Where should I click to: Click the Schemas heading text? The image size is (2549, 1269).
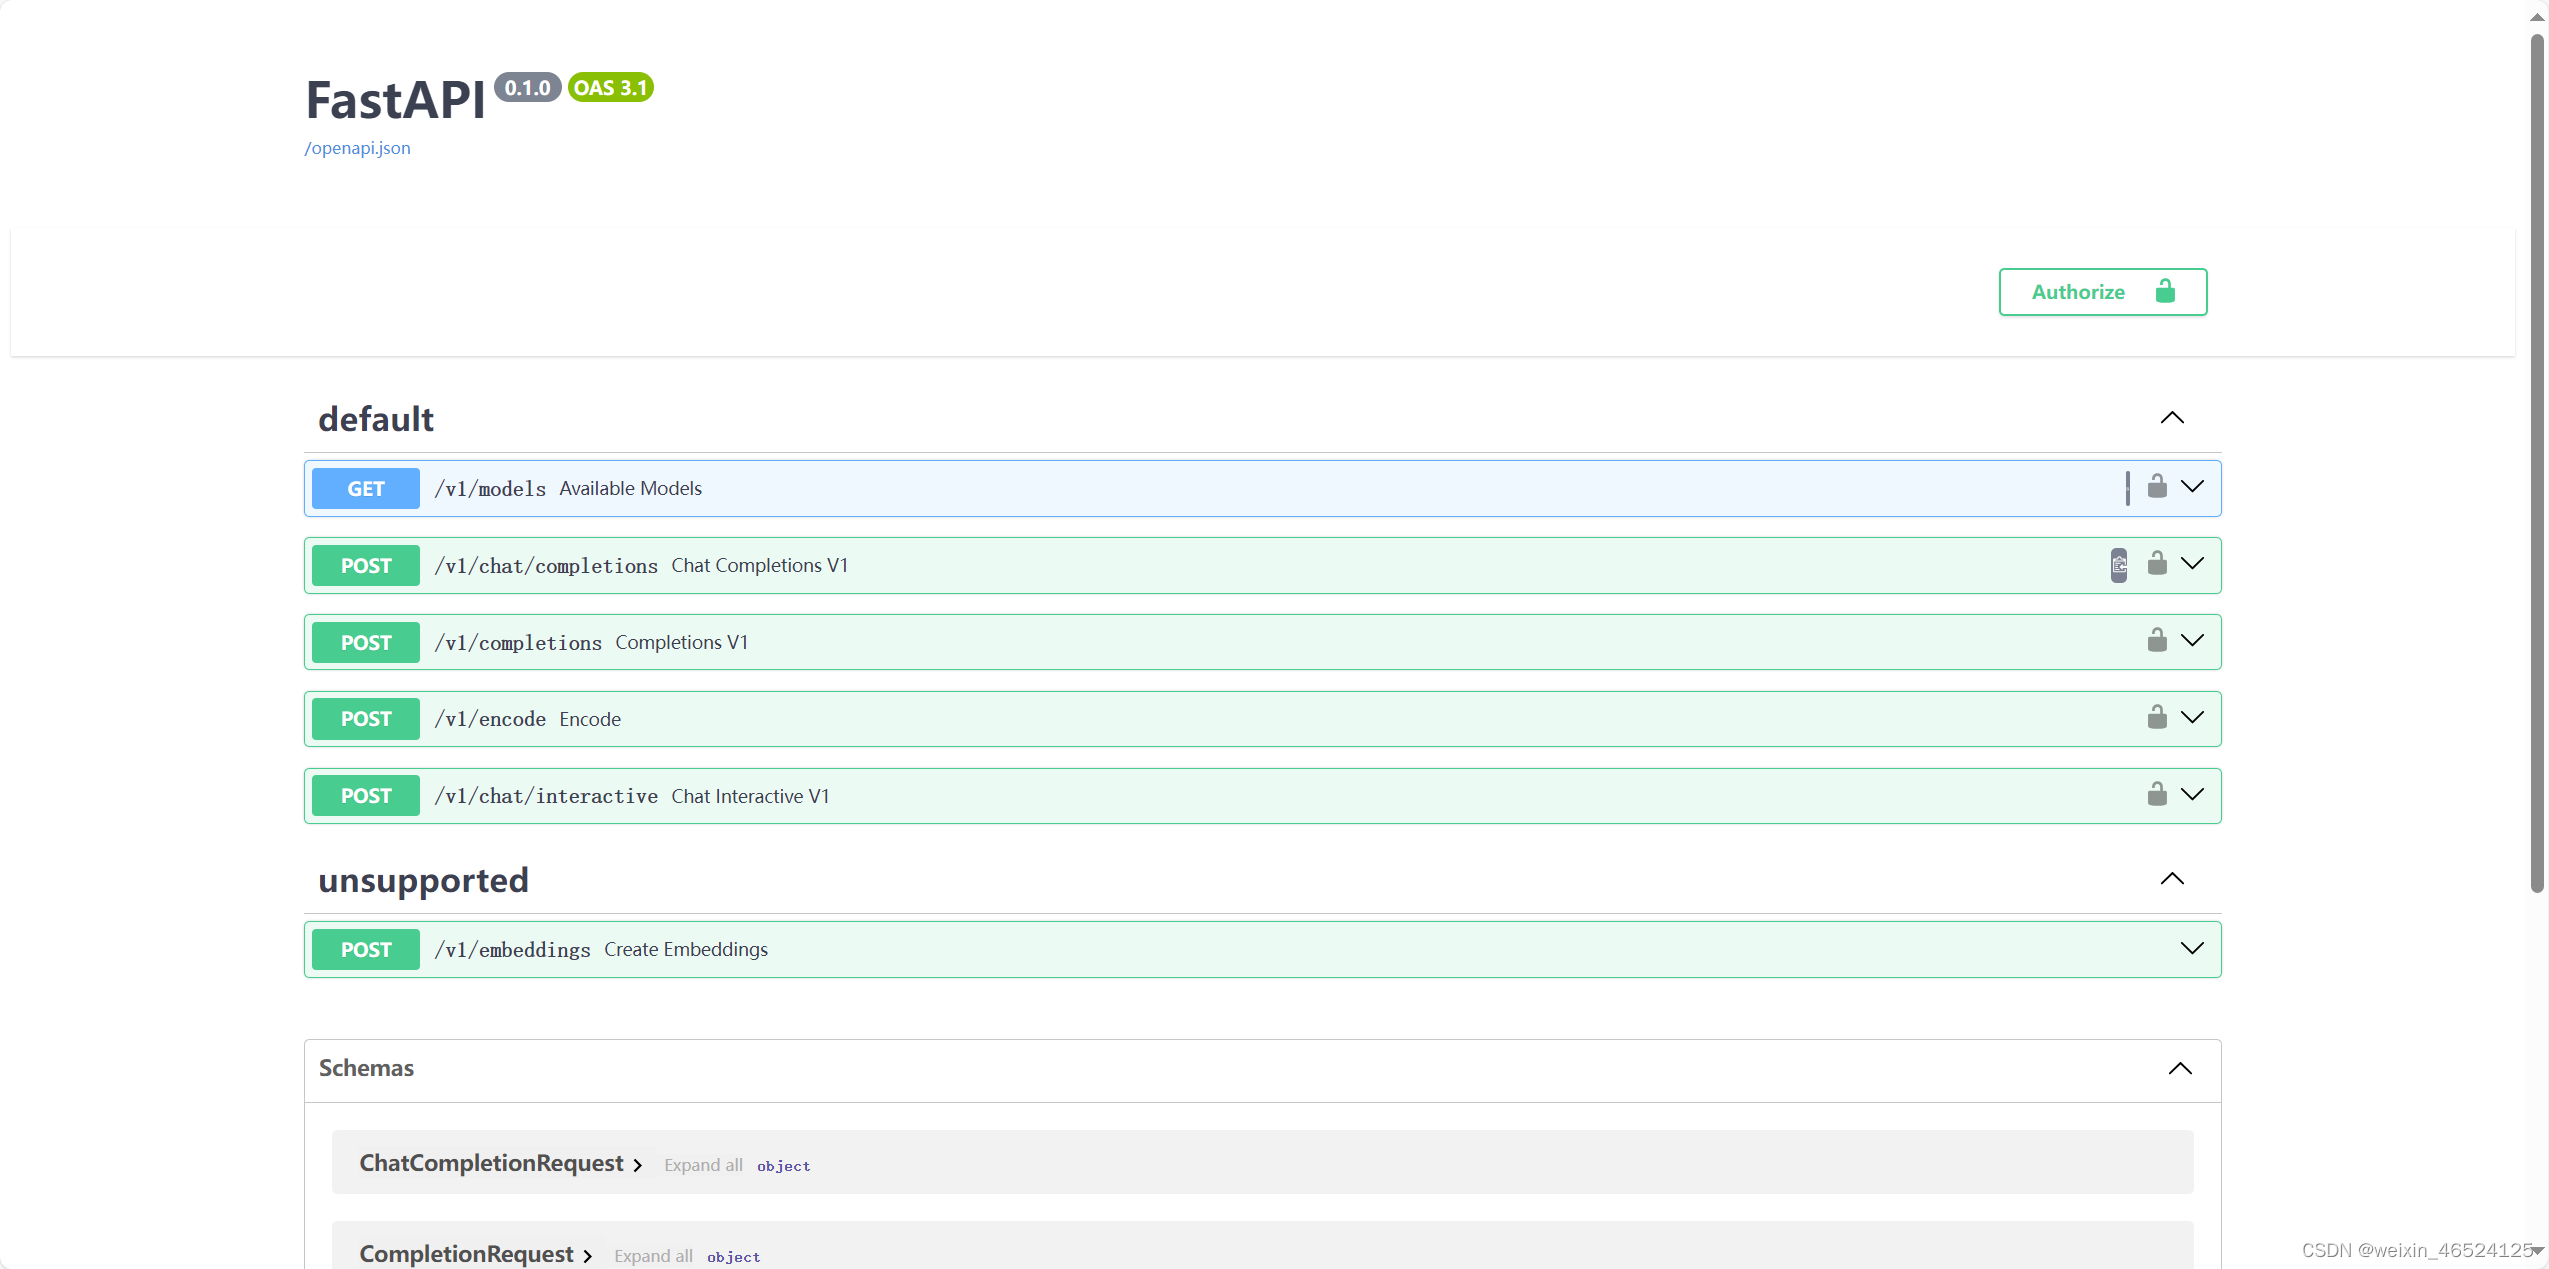366,1068
